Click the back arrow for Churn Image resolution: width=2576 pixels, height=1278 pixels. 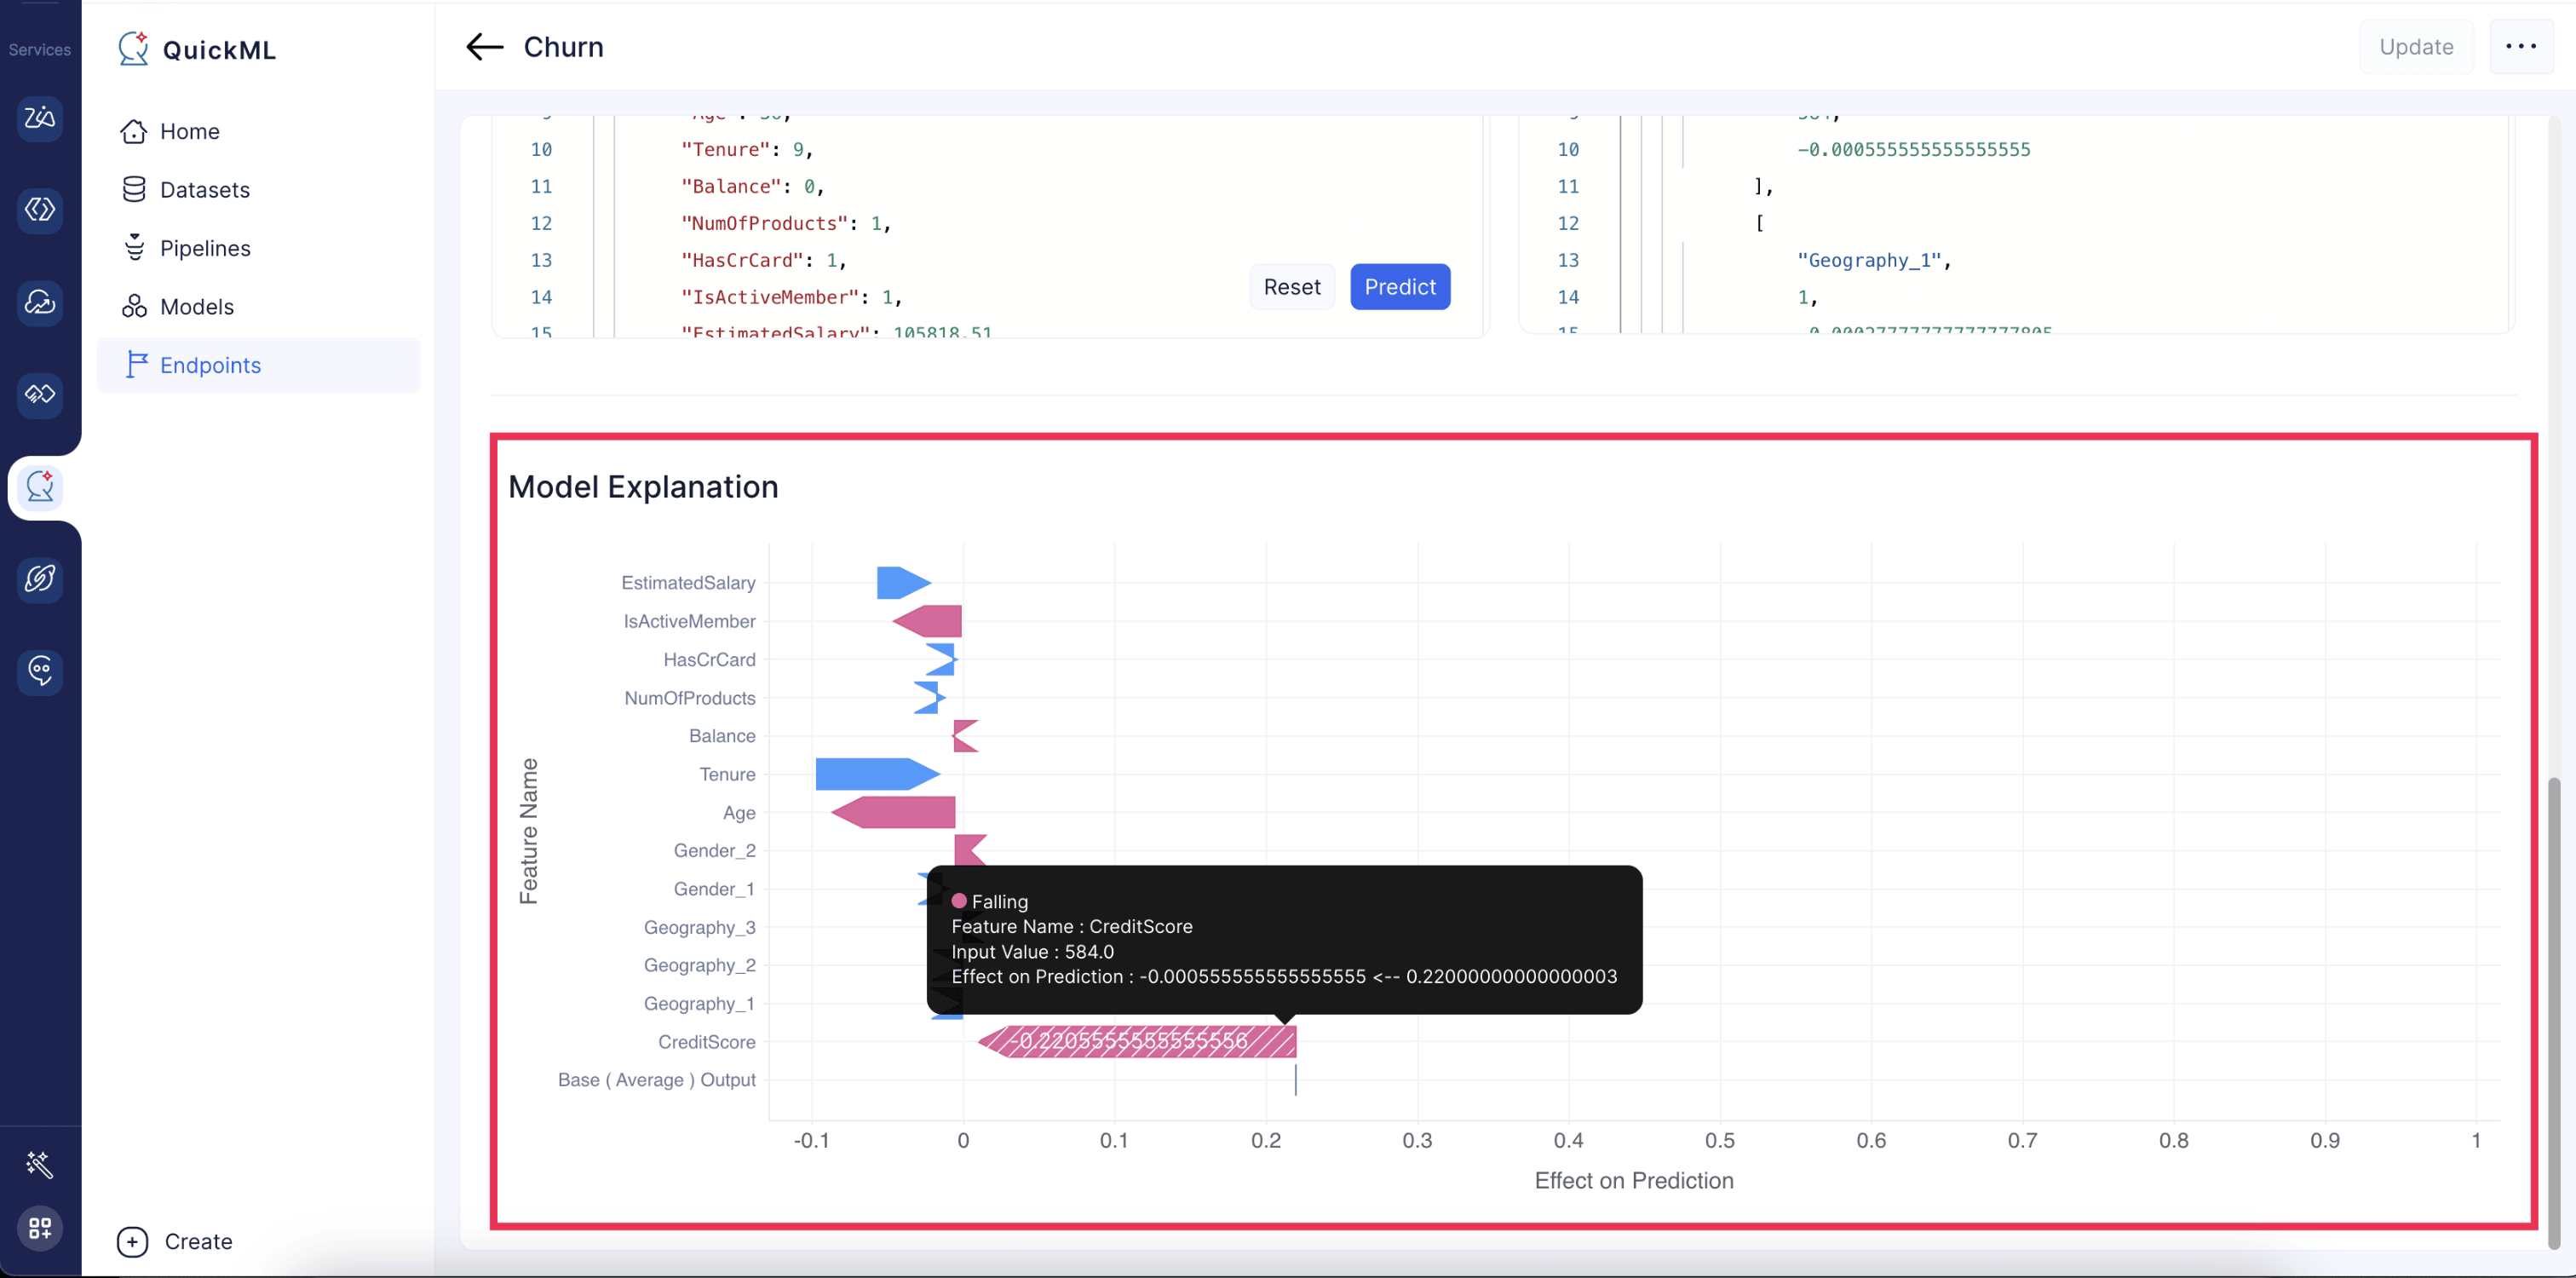click(x=481, y=44)
